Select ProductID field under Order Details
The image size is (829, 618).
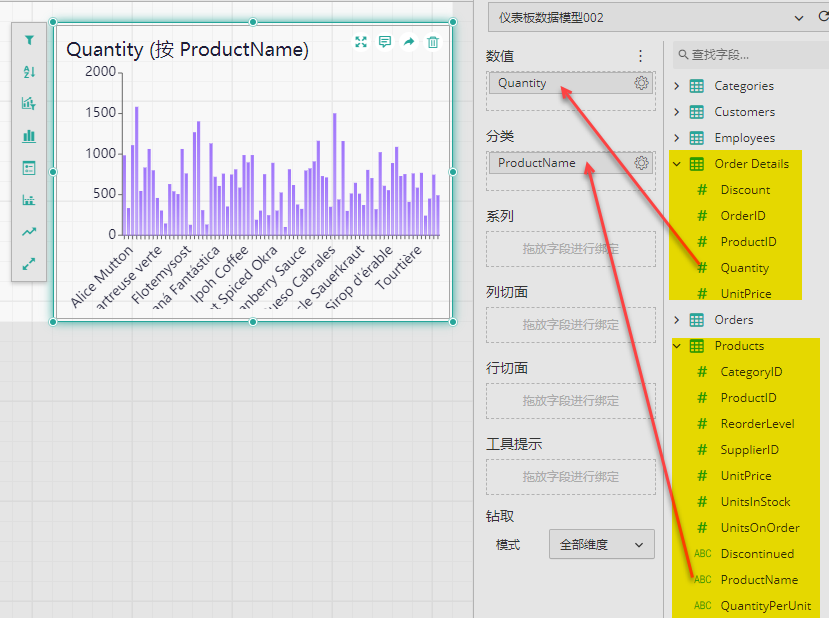[x=749, y=242]
